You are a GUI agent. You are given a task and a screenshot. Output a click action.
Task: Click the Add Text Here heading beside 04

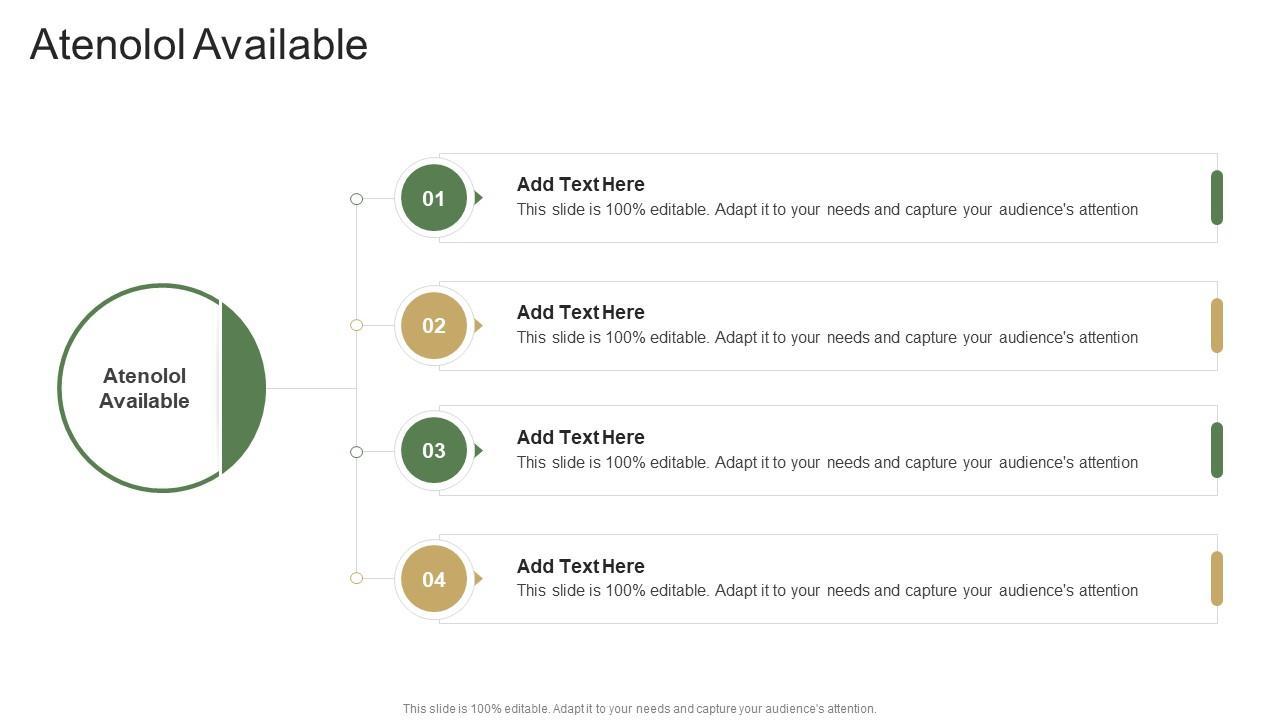point(580,566)
